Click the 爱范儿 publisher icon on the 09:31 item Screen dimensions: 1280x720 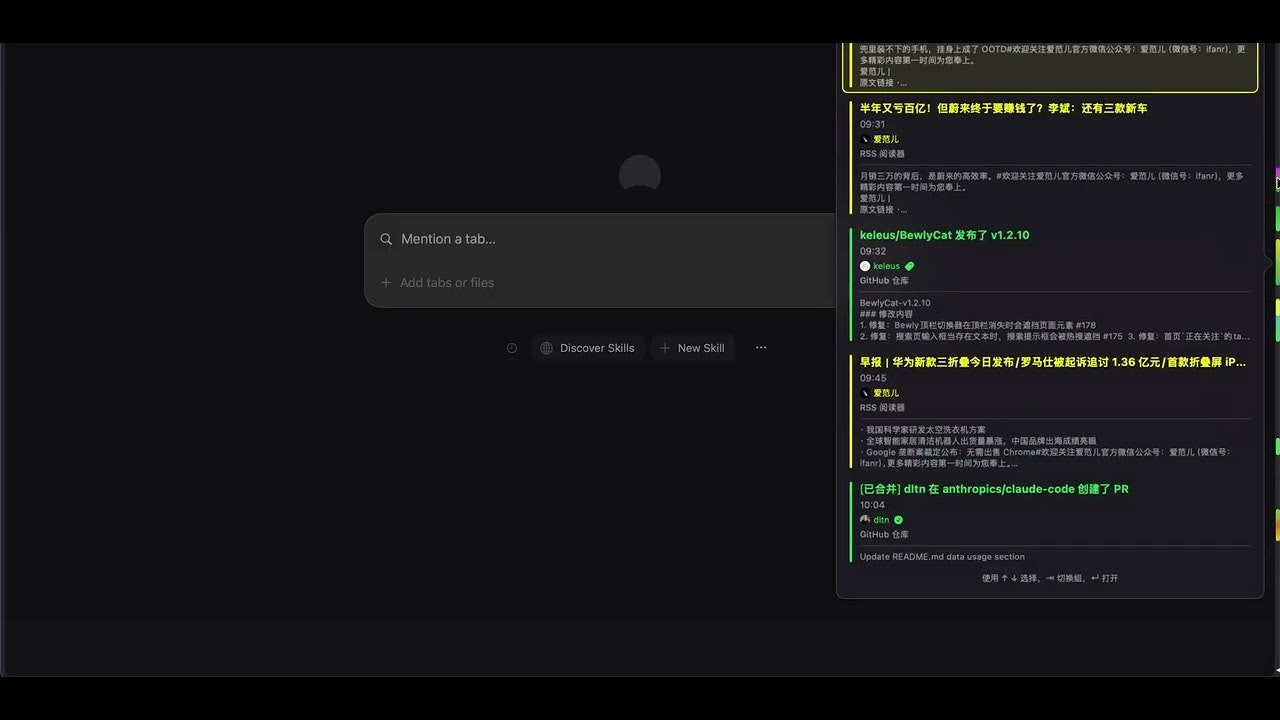[865, 139]
